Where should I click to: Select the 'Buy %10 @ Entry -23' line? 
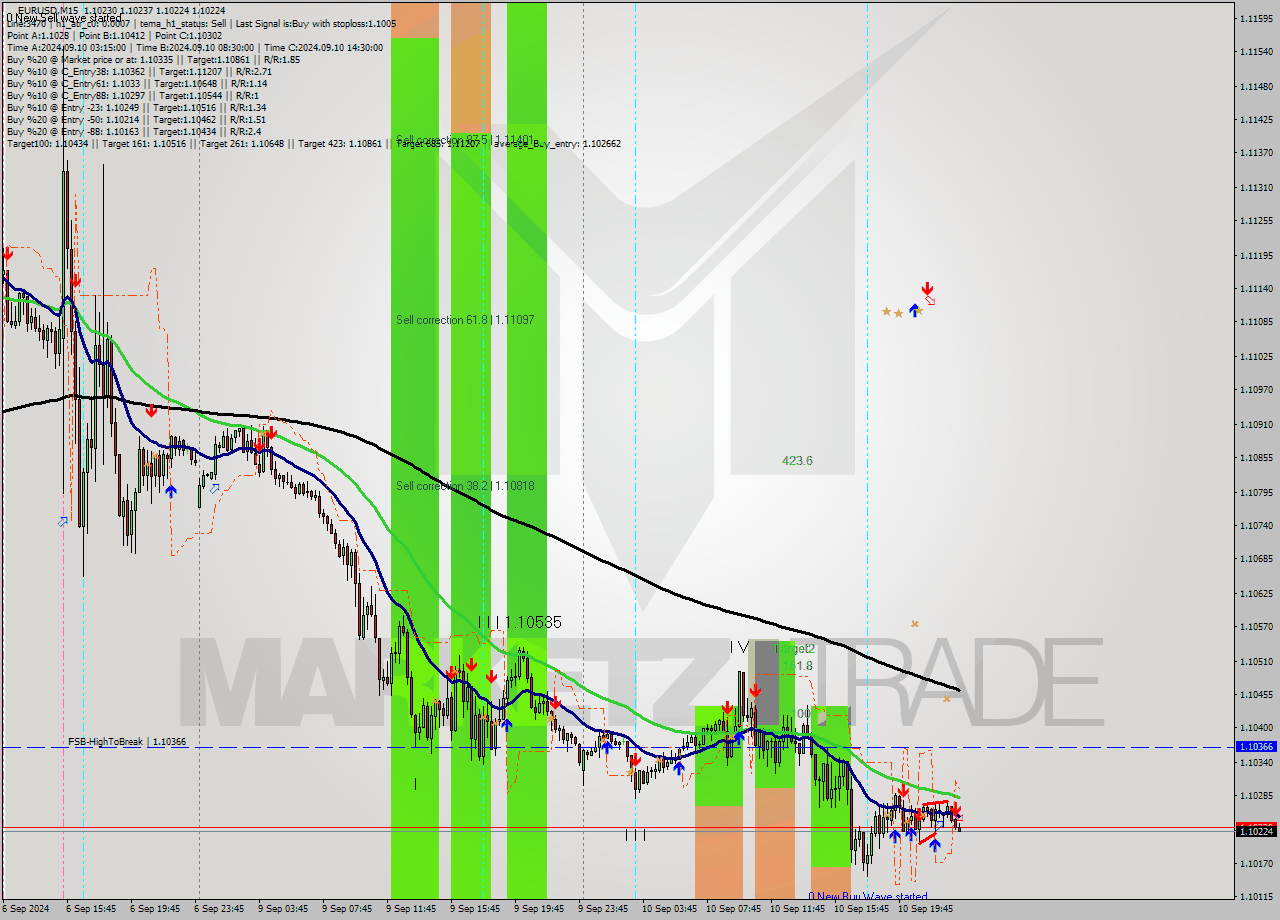point(136,107)
